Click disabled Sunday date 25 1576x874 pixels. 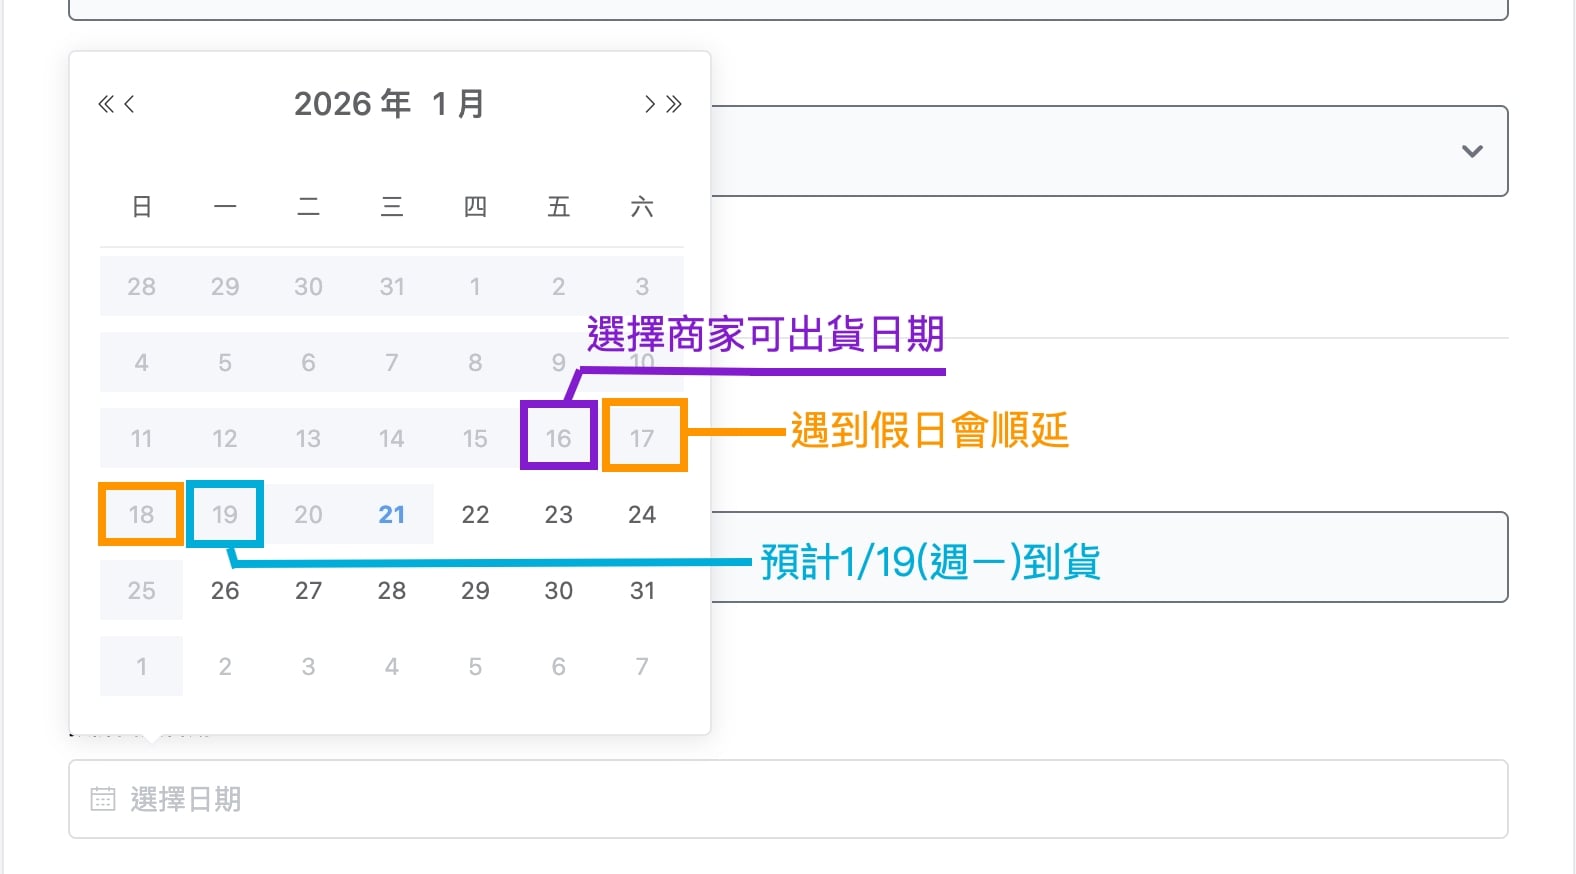141,591
